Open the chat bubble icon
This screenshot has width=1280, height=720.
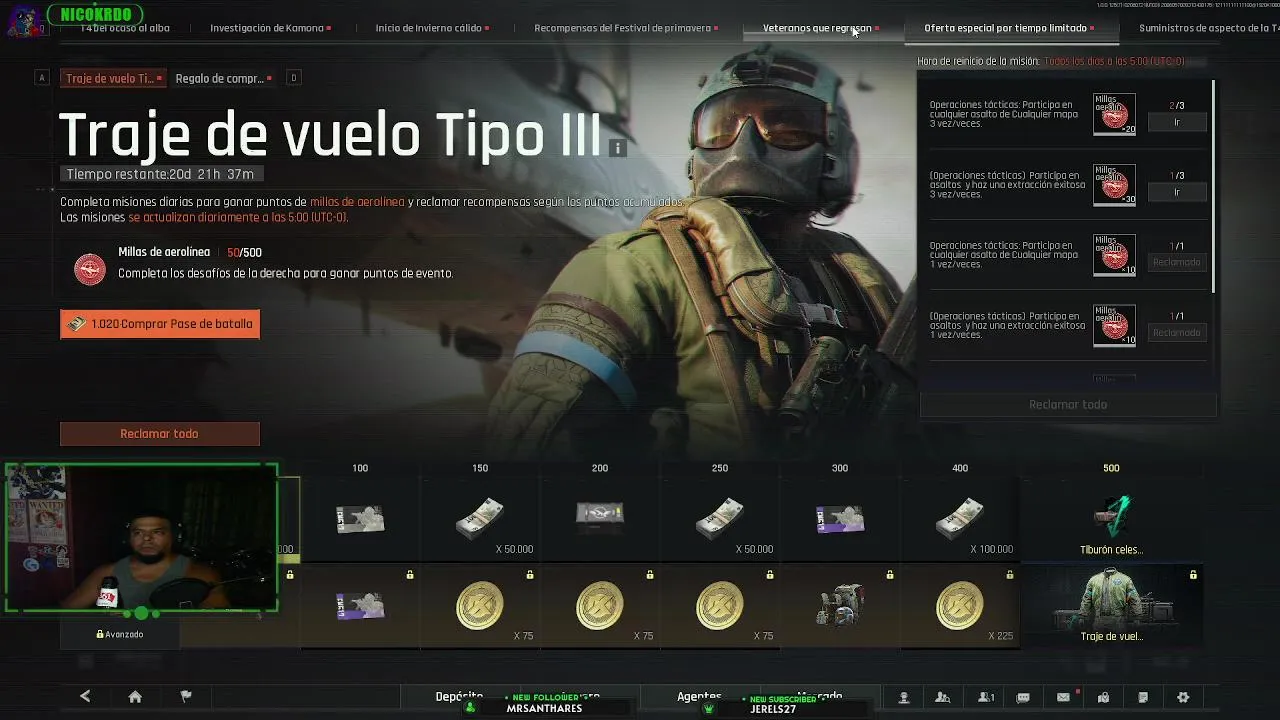(x=1023, y=697)
